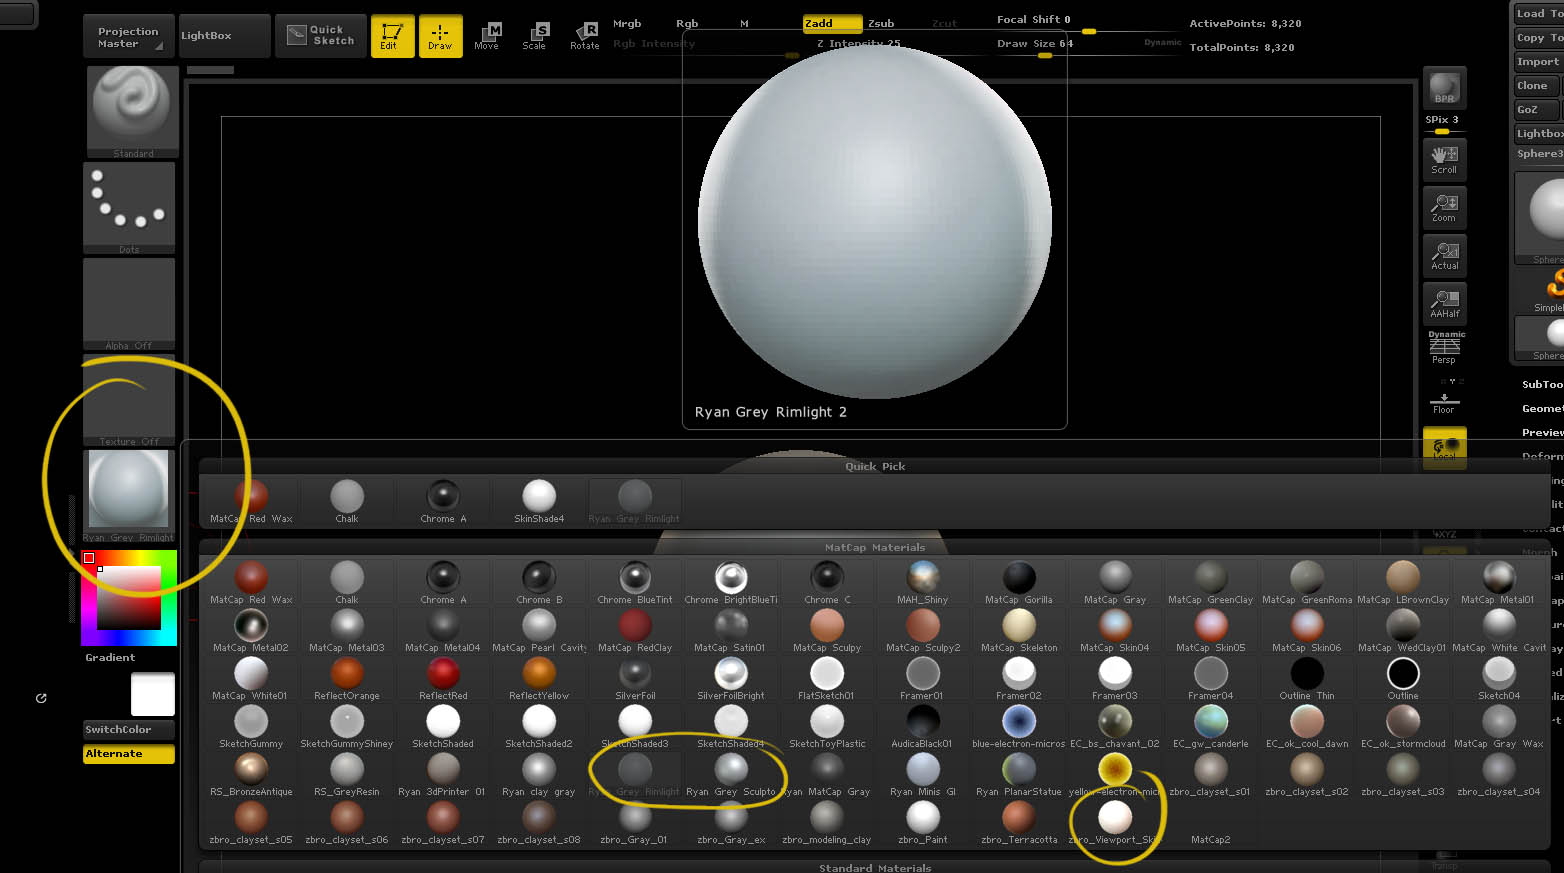Click the GoZ button
The height and width of the screenshot is (873, 1564).
pos(1534,110)
